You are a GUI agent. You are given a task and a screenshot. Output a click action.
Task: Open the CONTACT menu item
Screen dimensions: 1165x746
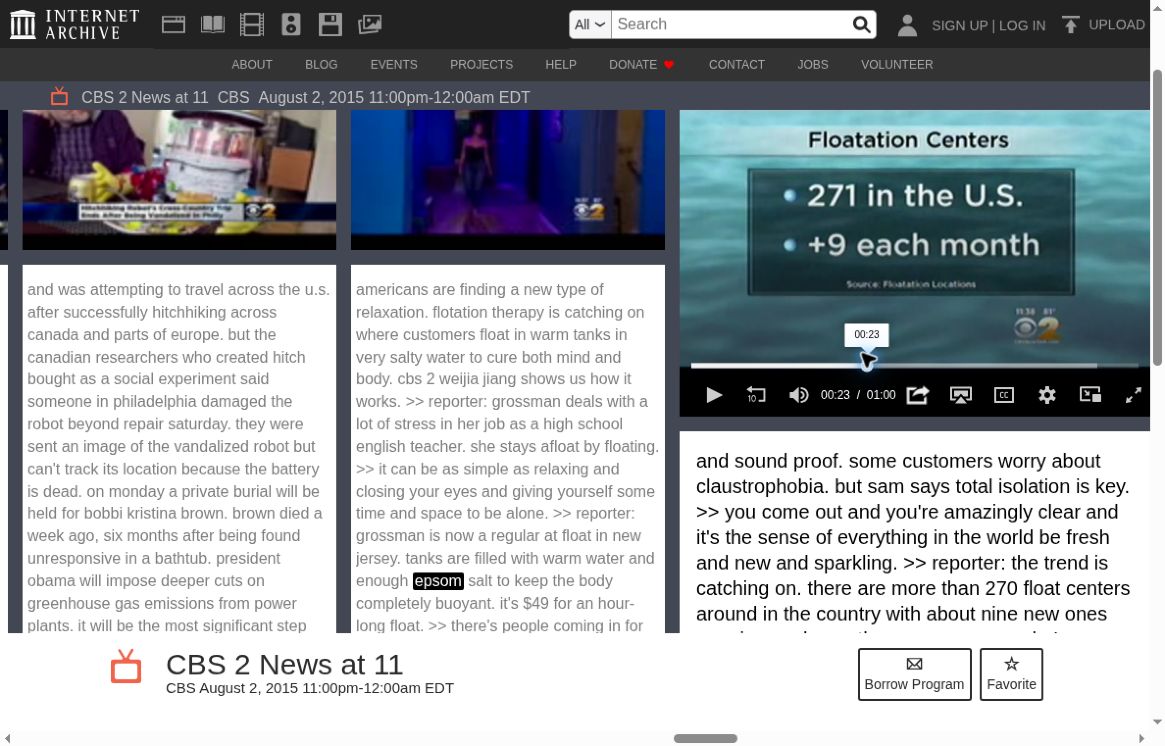coord(736,65)
